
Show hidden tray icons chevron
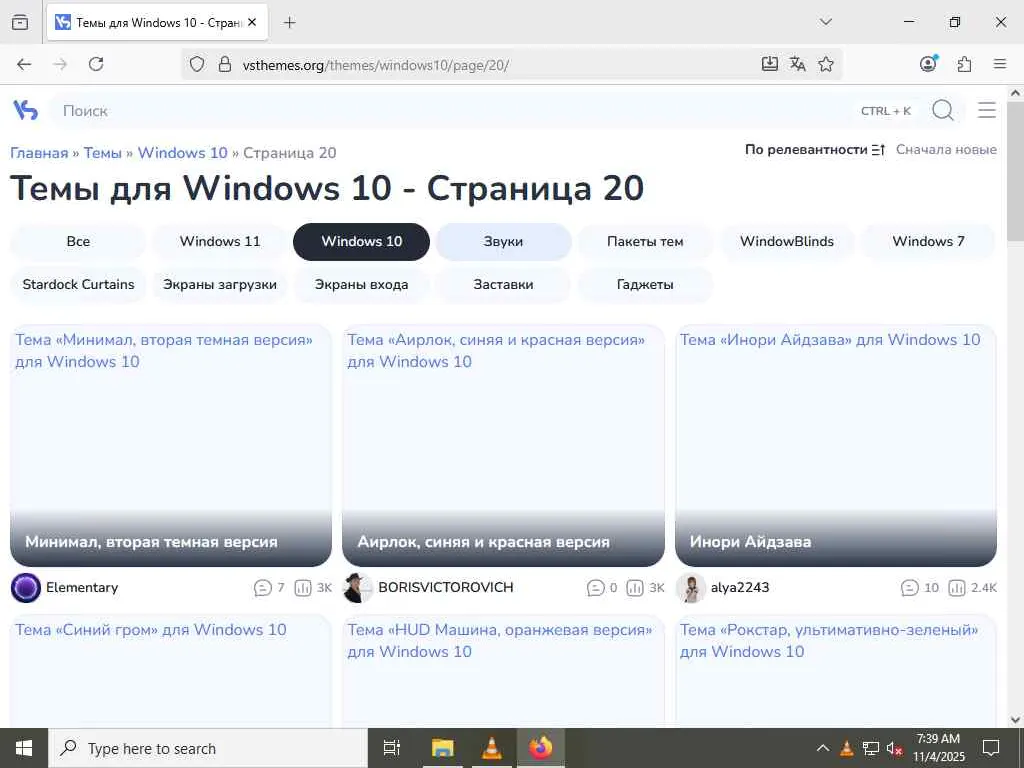[823, 748]
